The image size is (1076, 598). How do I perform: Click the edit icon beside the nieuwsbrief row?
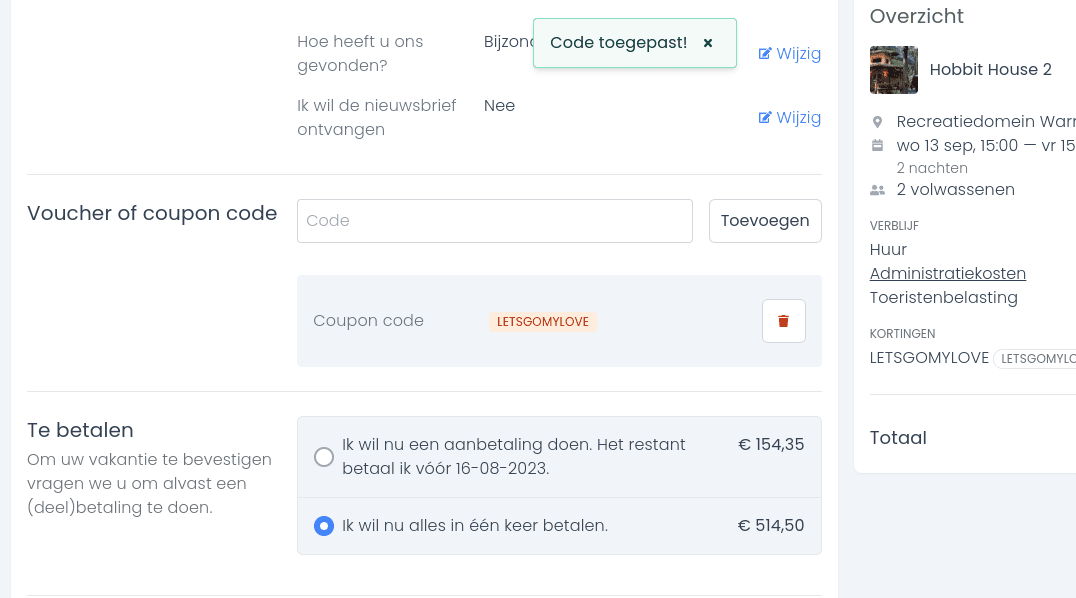(x=765, y=117)
